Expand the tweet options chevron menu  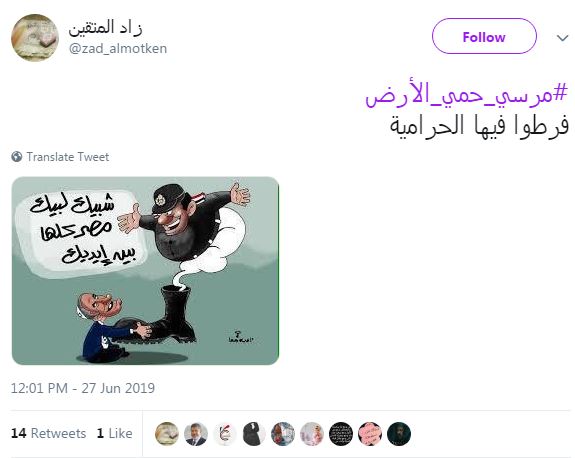pyautogui.click(x=562, y=38)
